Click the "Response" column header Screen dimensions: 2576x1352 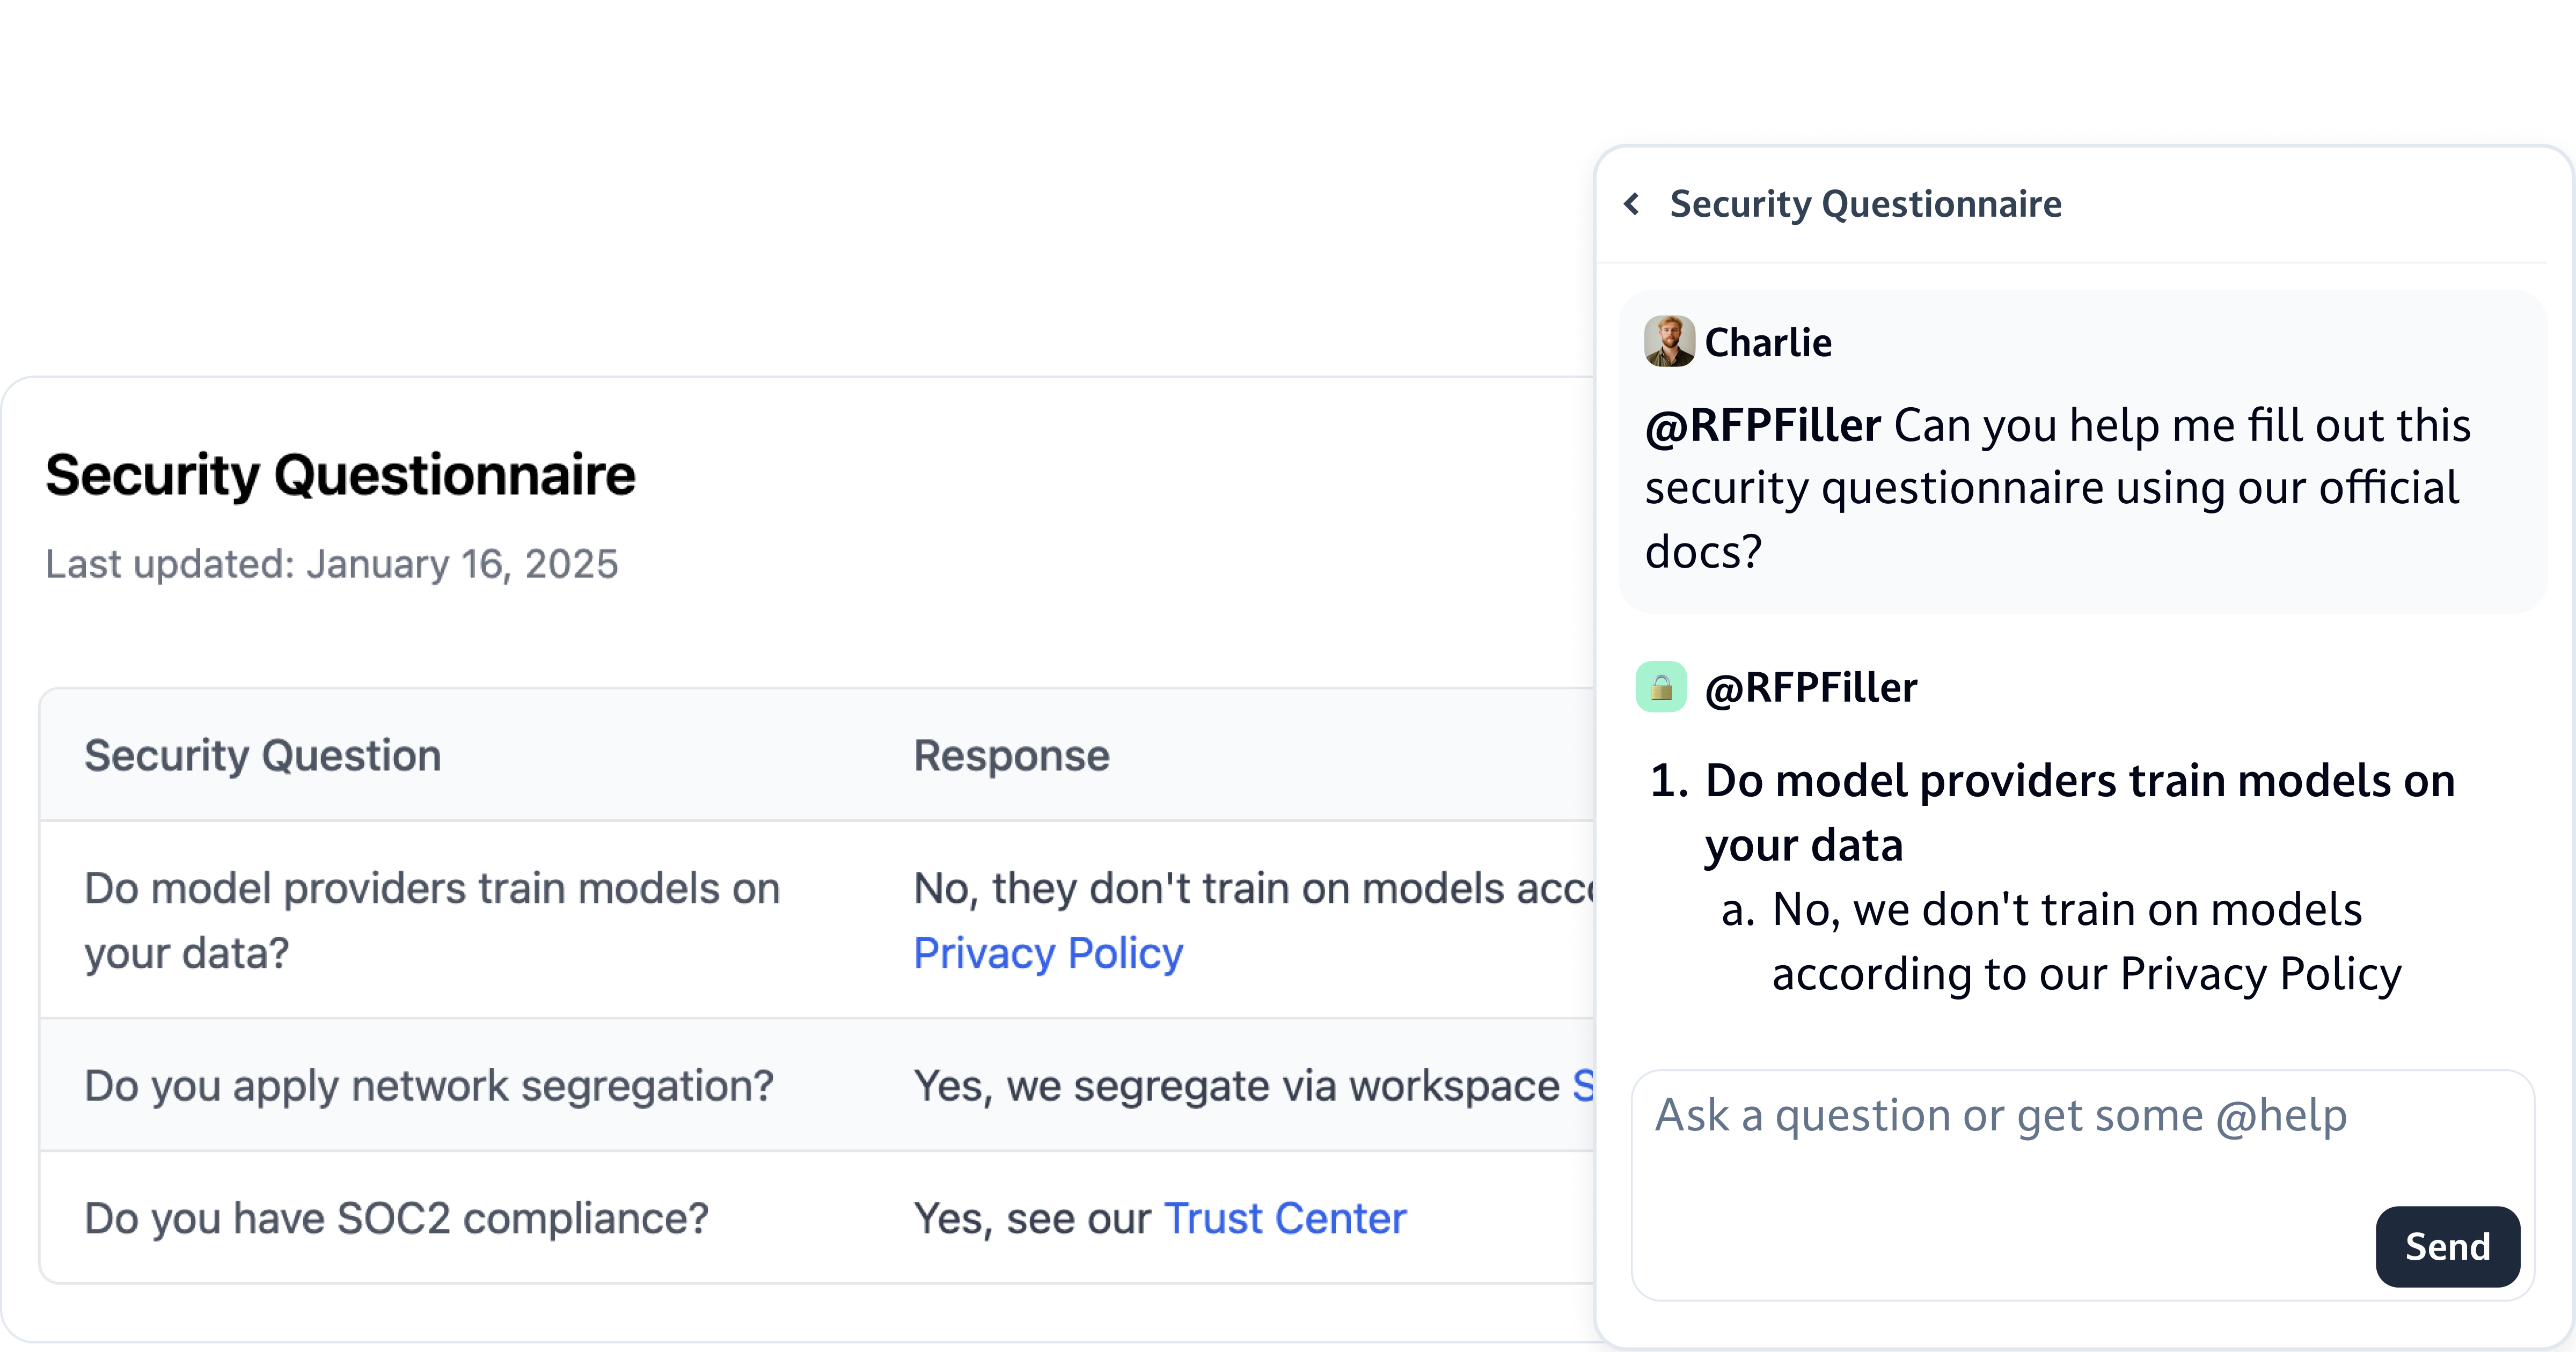pos(1011,755)
